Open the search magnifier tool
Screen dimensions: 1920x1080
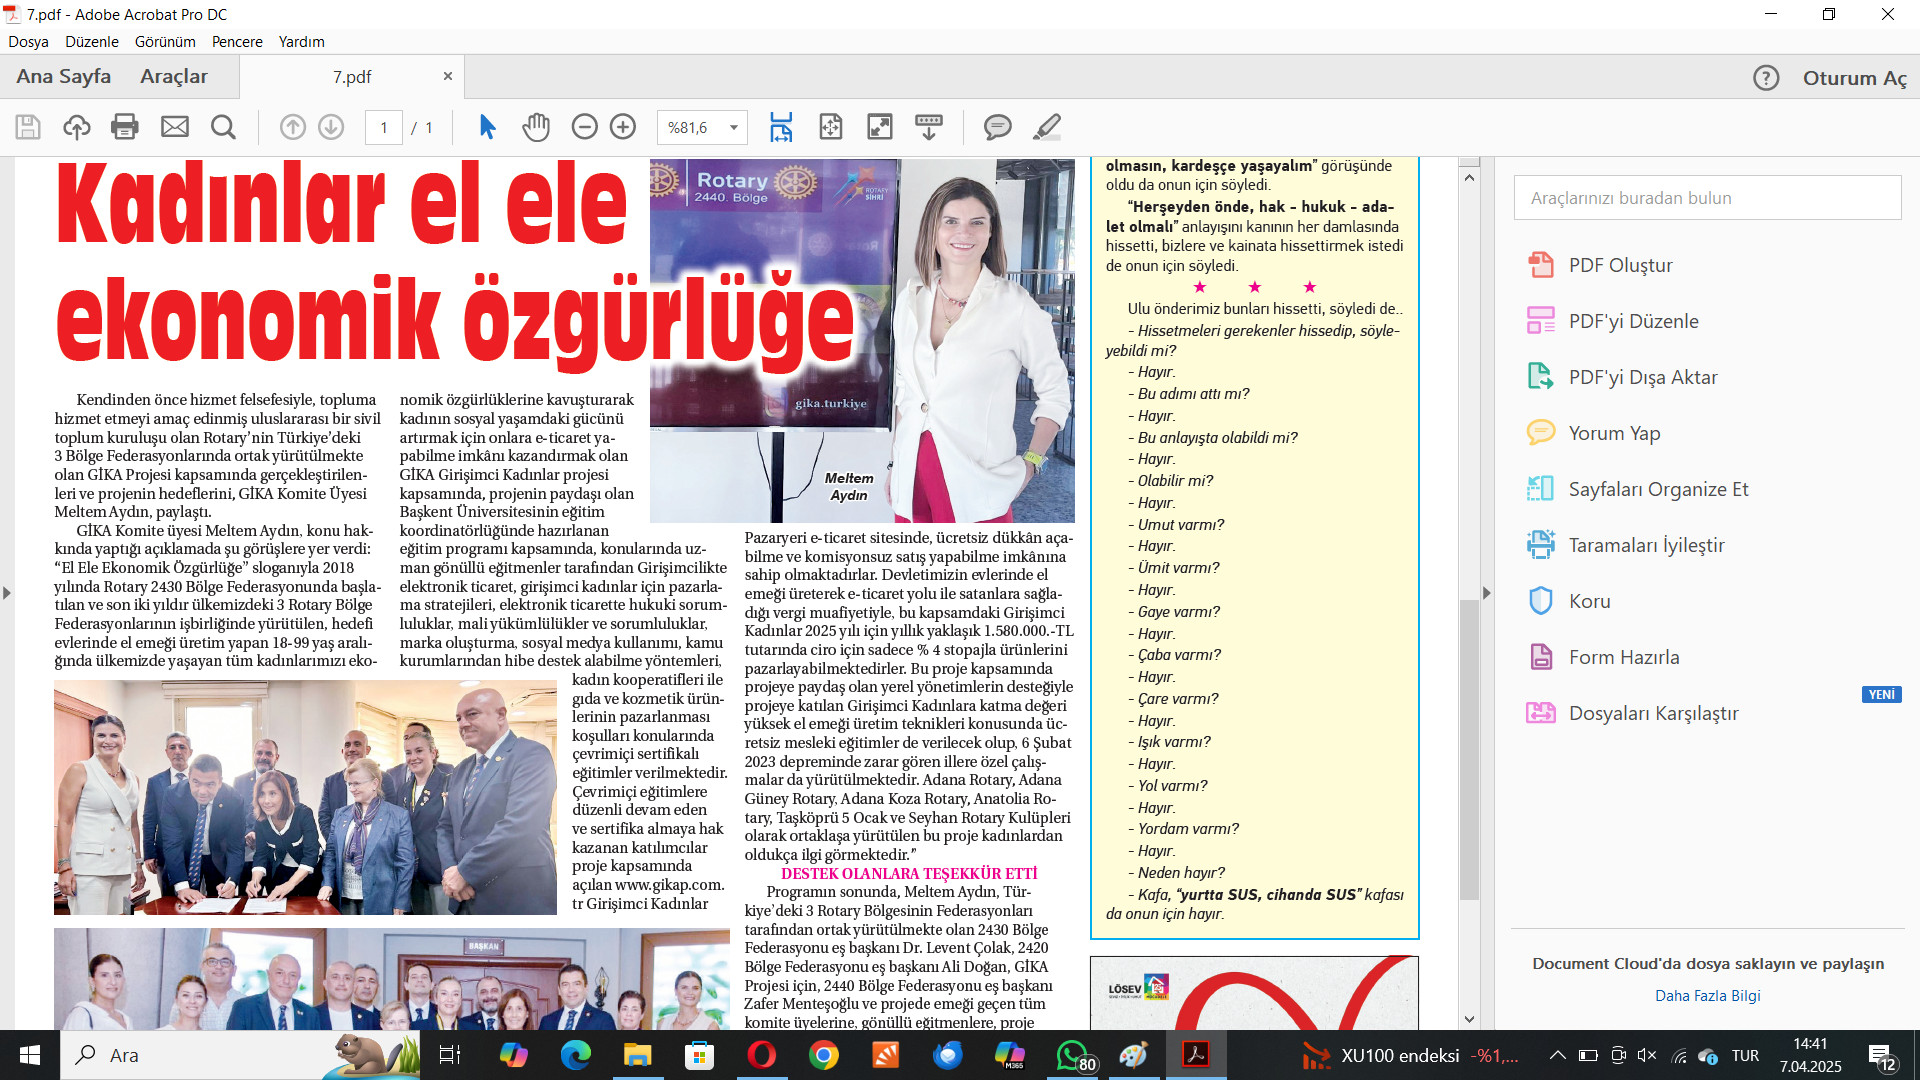pyautogui.click(x=224, y=127)
